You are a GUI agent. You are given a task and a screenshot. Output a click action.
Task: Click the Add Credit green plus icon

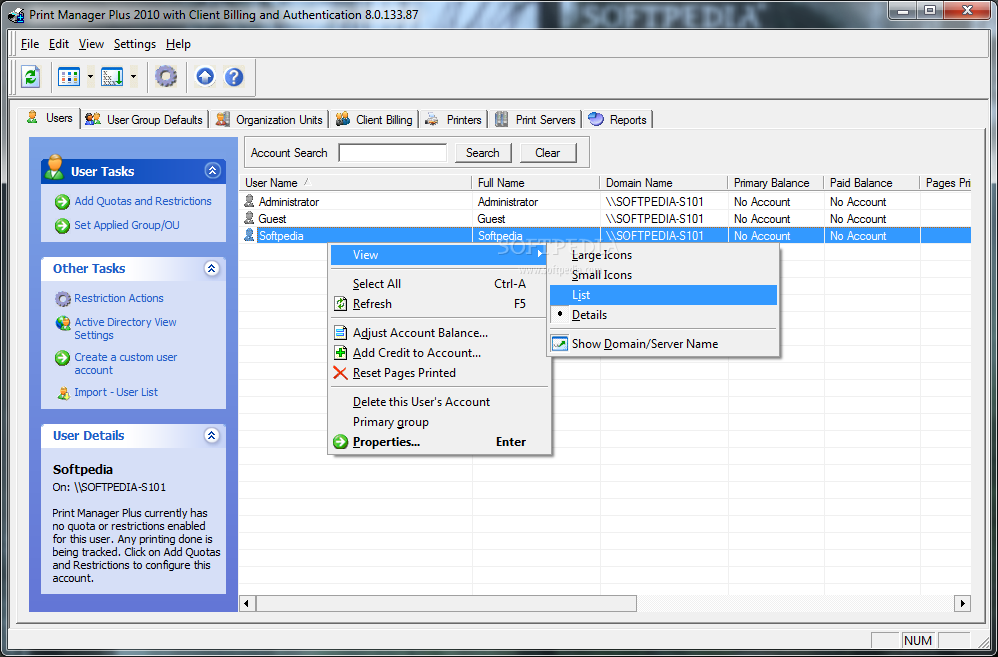point(341,353)
